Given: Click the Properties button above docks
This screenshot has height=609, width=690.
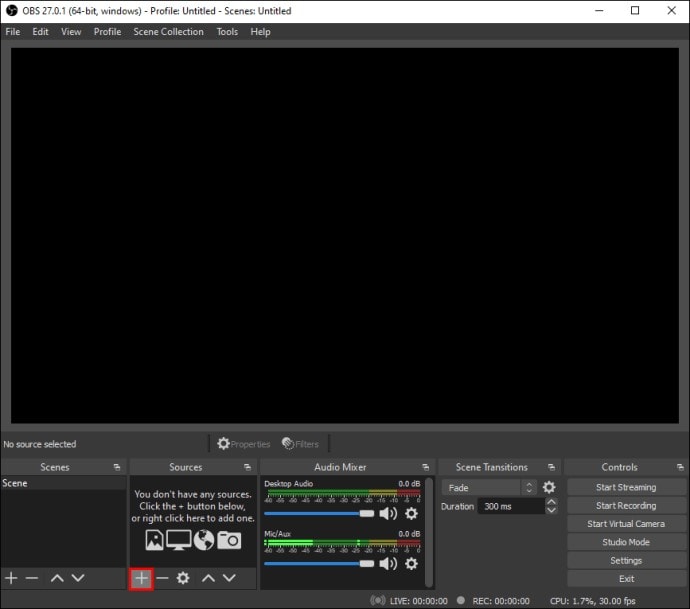Looking at the screenshot, I should 243,444.
